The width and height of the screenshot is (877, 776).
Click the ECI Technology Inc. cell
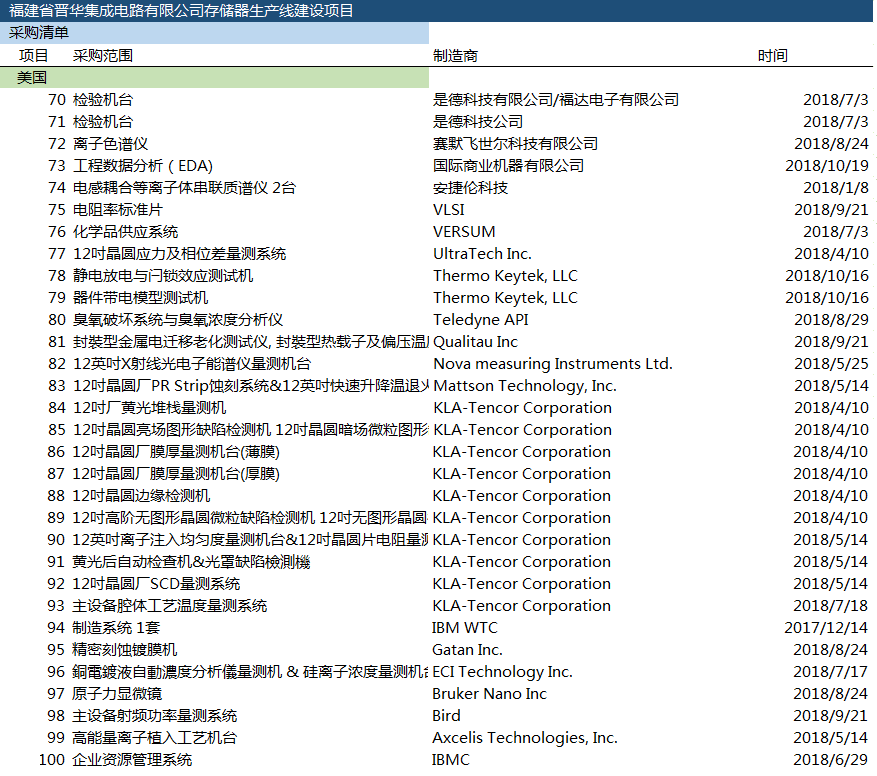(502, 671)
